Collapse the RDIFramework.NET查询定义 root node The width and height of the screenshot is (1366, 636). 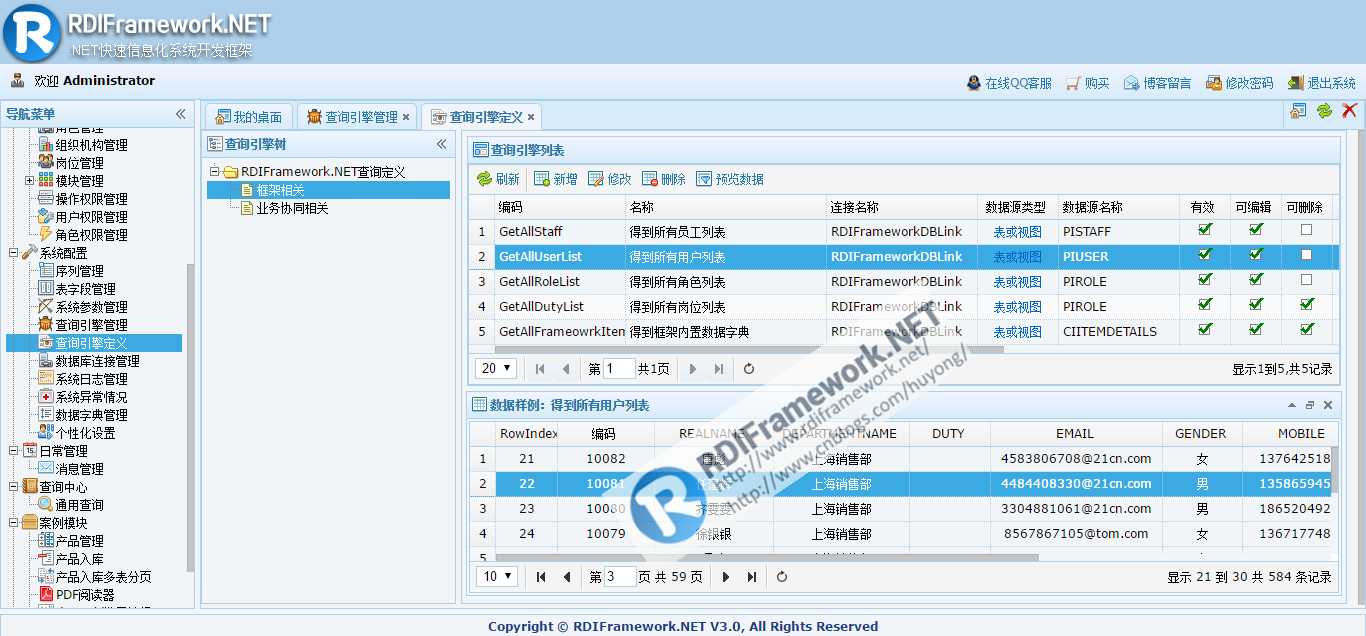click(x=215, y=172)
